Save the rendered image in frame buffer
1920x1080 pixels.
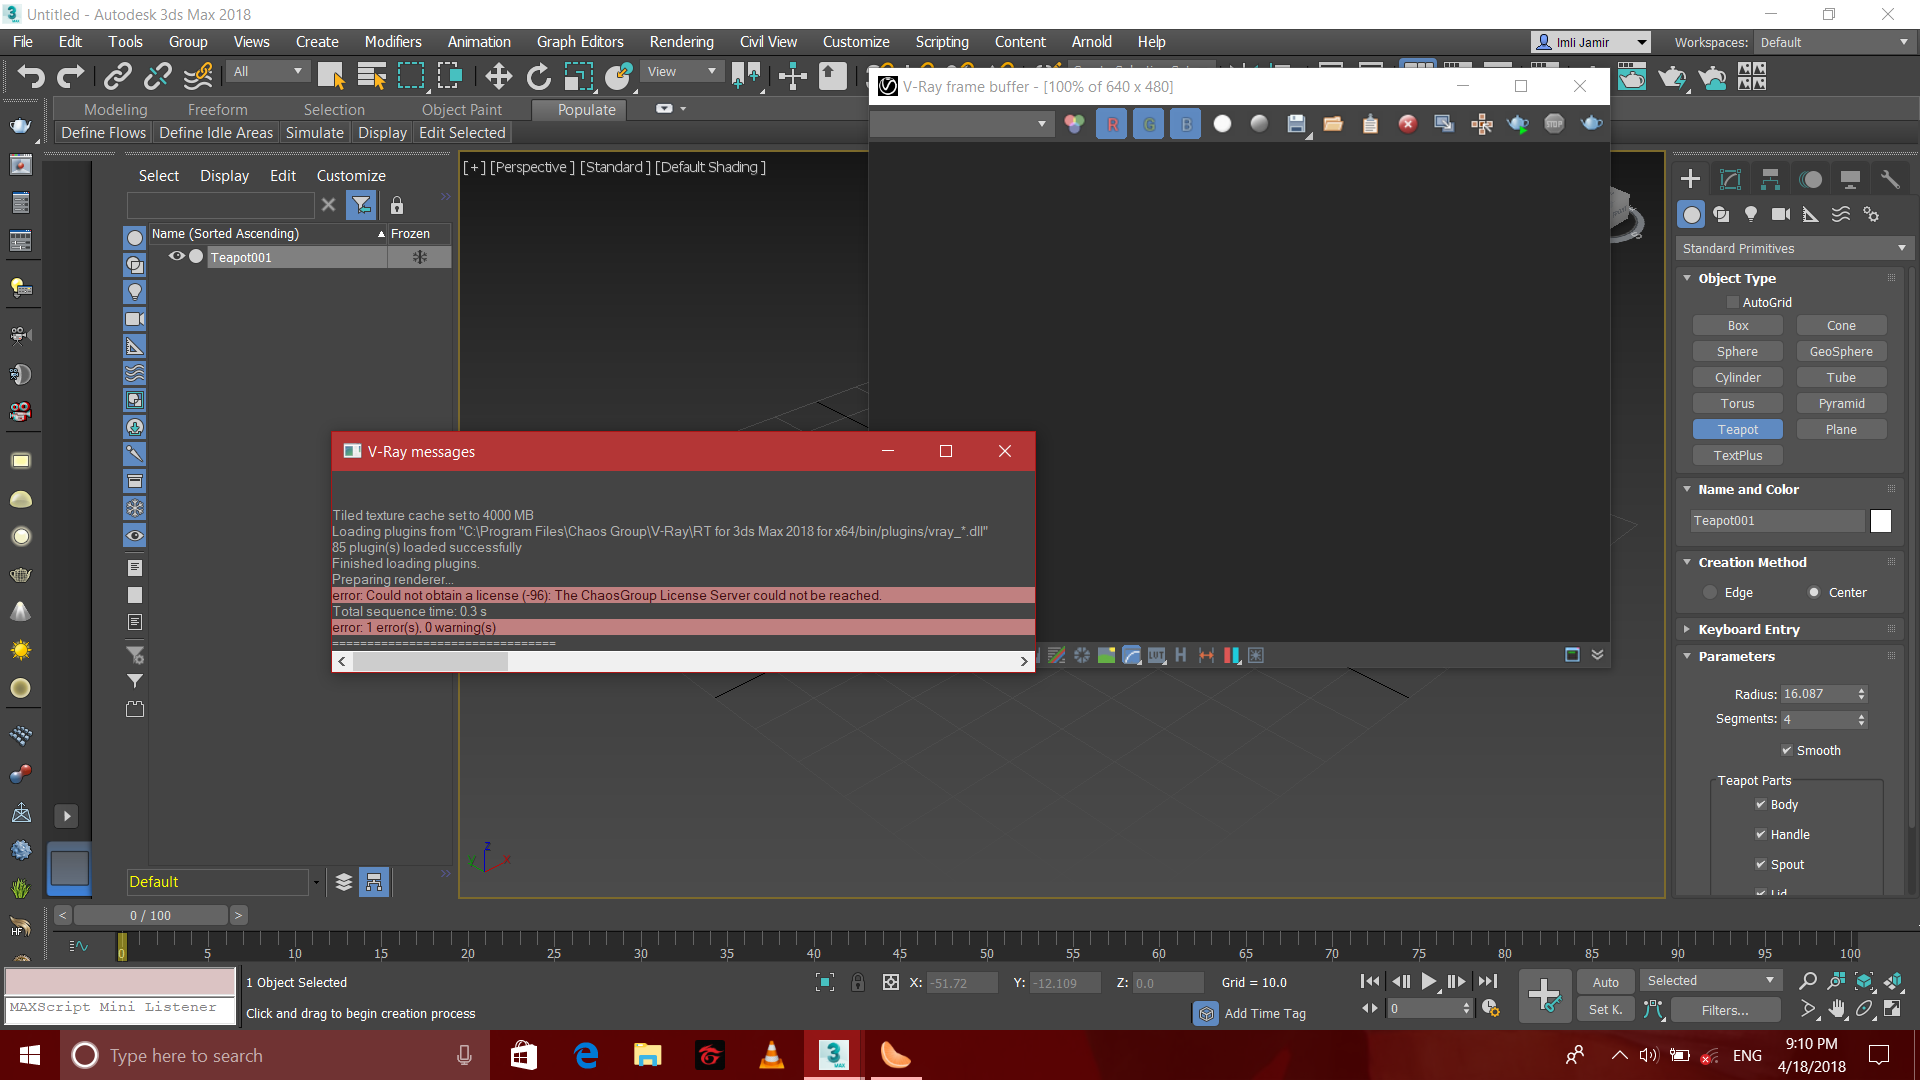pyautogui.click(x=1296, y=123)
